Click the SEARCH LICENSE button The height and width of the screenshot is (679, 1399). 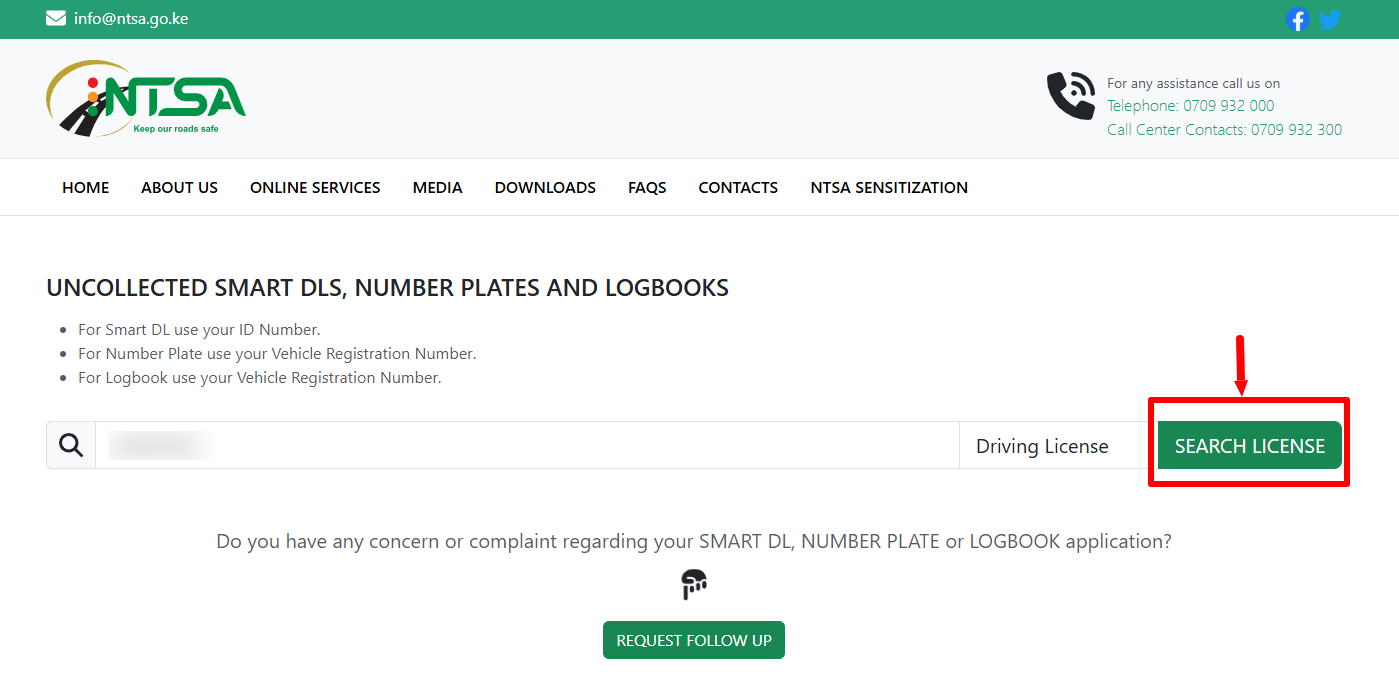[x=1250, y=446]
